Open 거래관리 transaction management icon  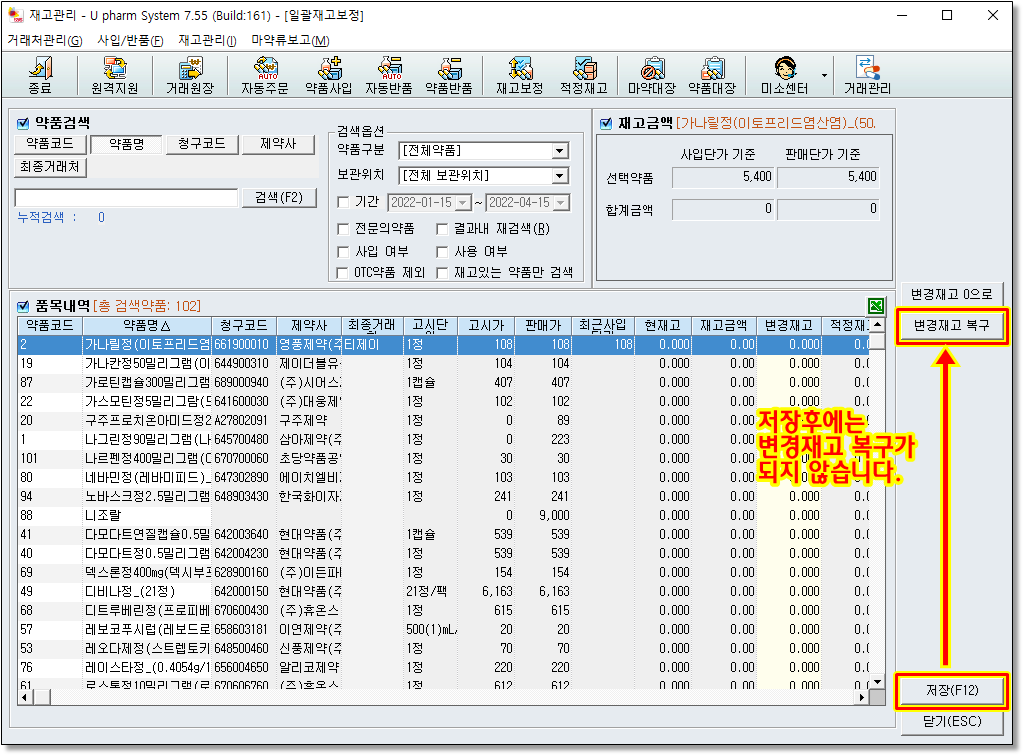click(867, 76)
